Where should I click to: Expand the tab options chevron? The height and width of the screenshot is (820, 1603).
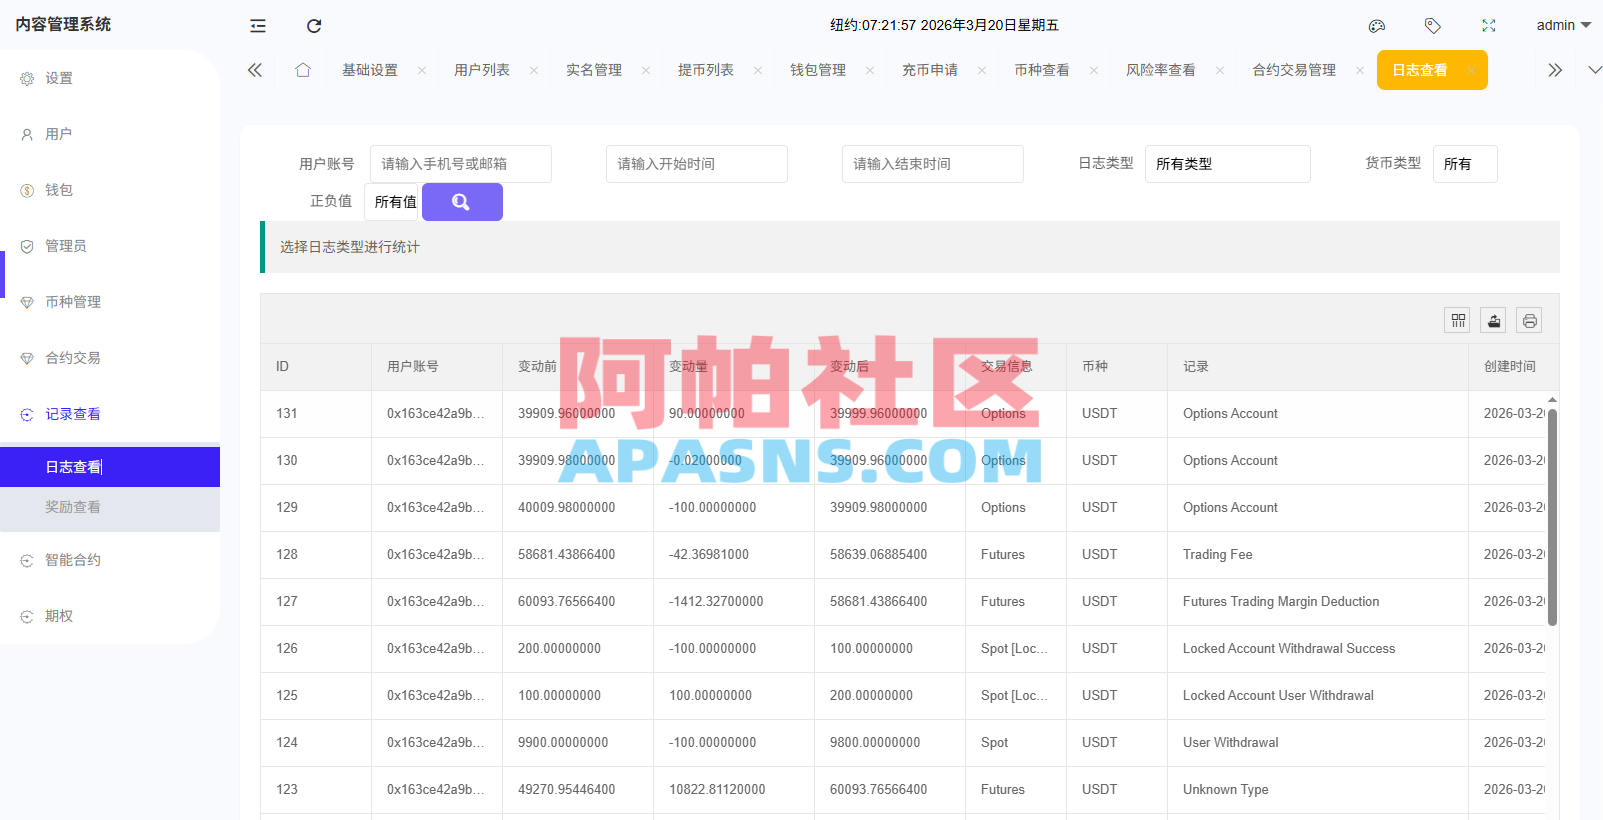pyautogui.click(x=1595, y=70)
